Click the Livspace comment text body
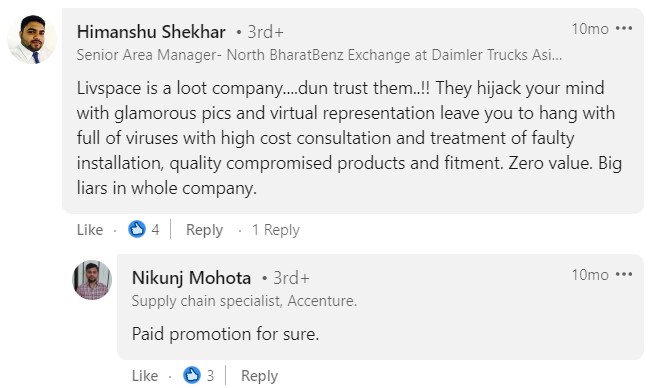The width and height of the screenshot is (650, 388). click(x=349, y=138)
